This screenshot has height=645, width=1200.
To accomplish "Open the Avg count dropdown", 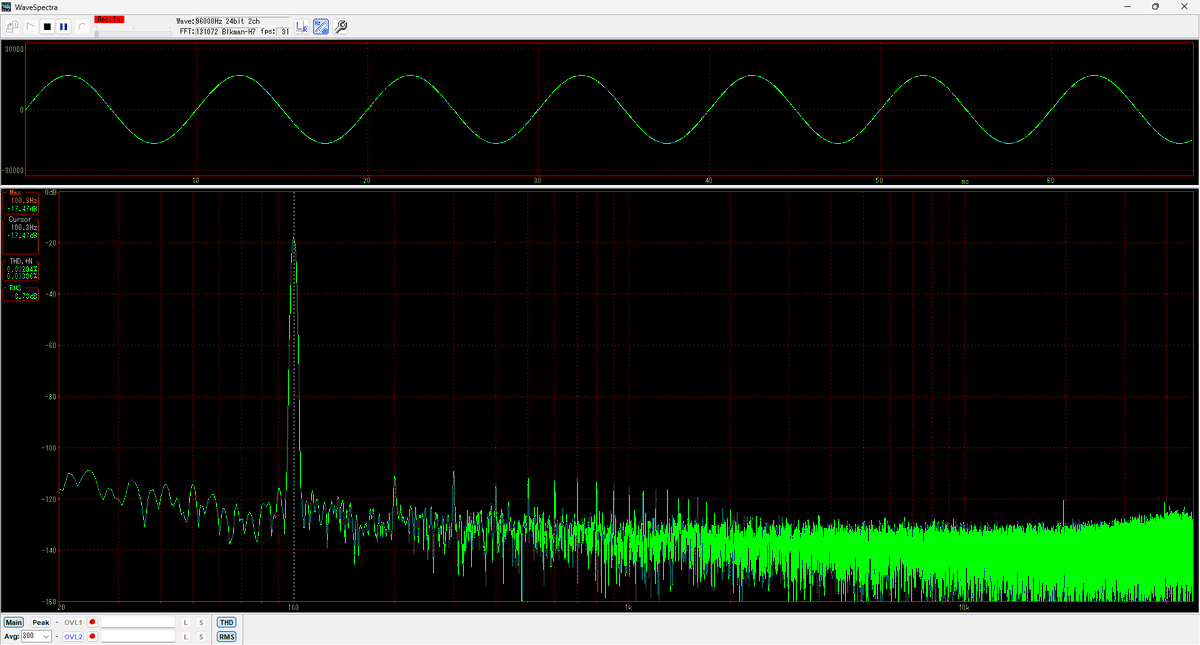I will 36,636.
